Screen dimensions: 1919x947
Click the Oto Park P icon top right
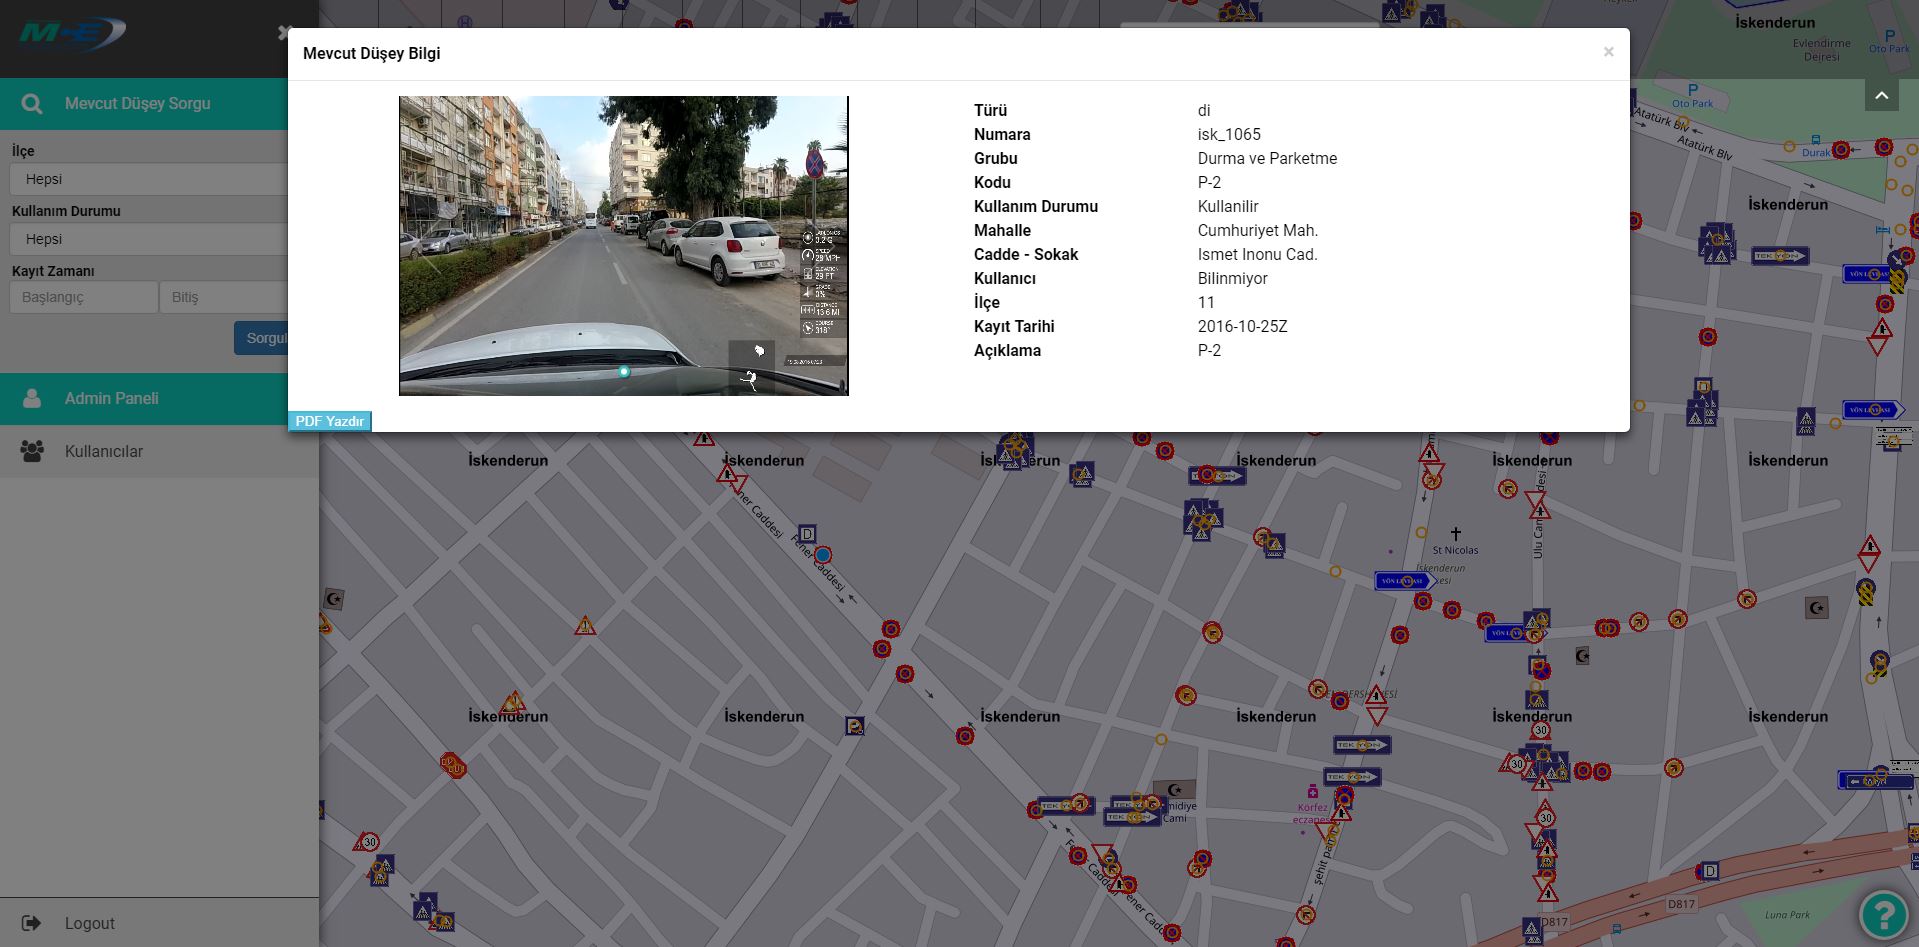(x=1889, y=36)
